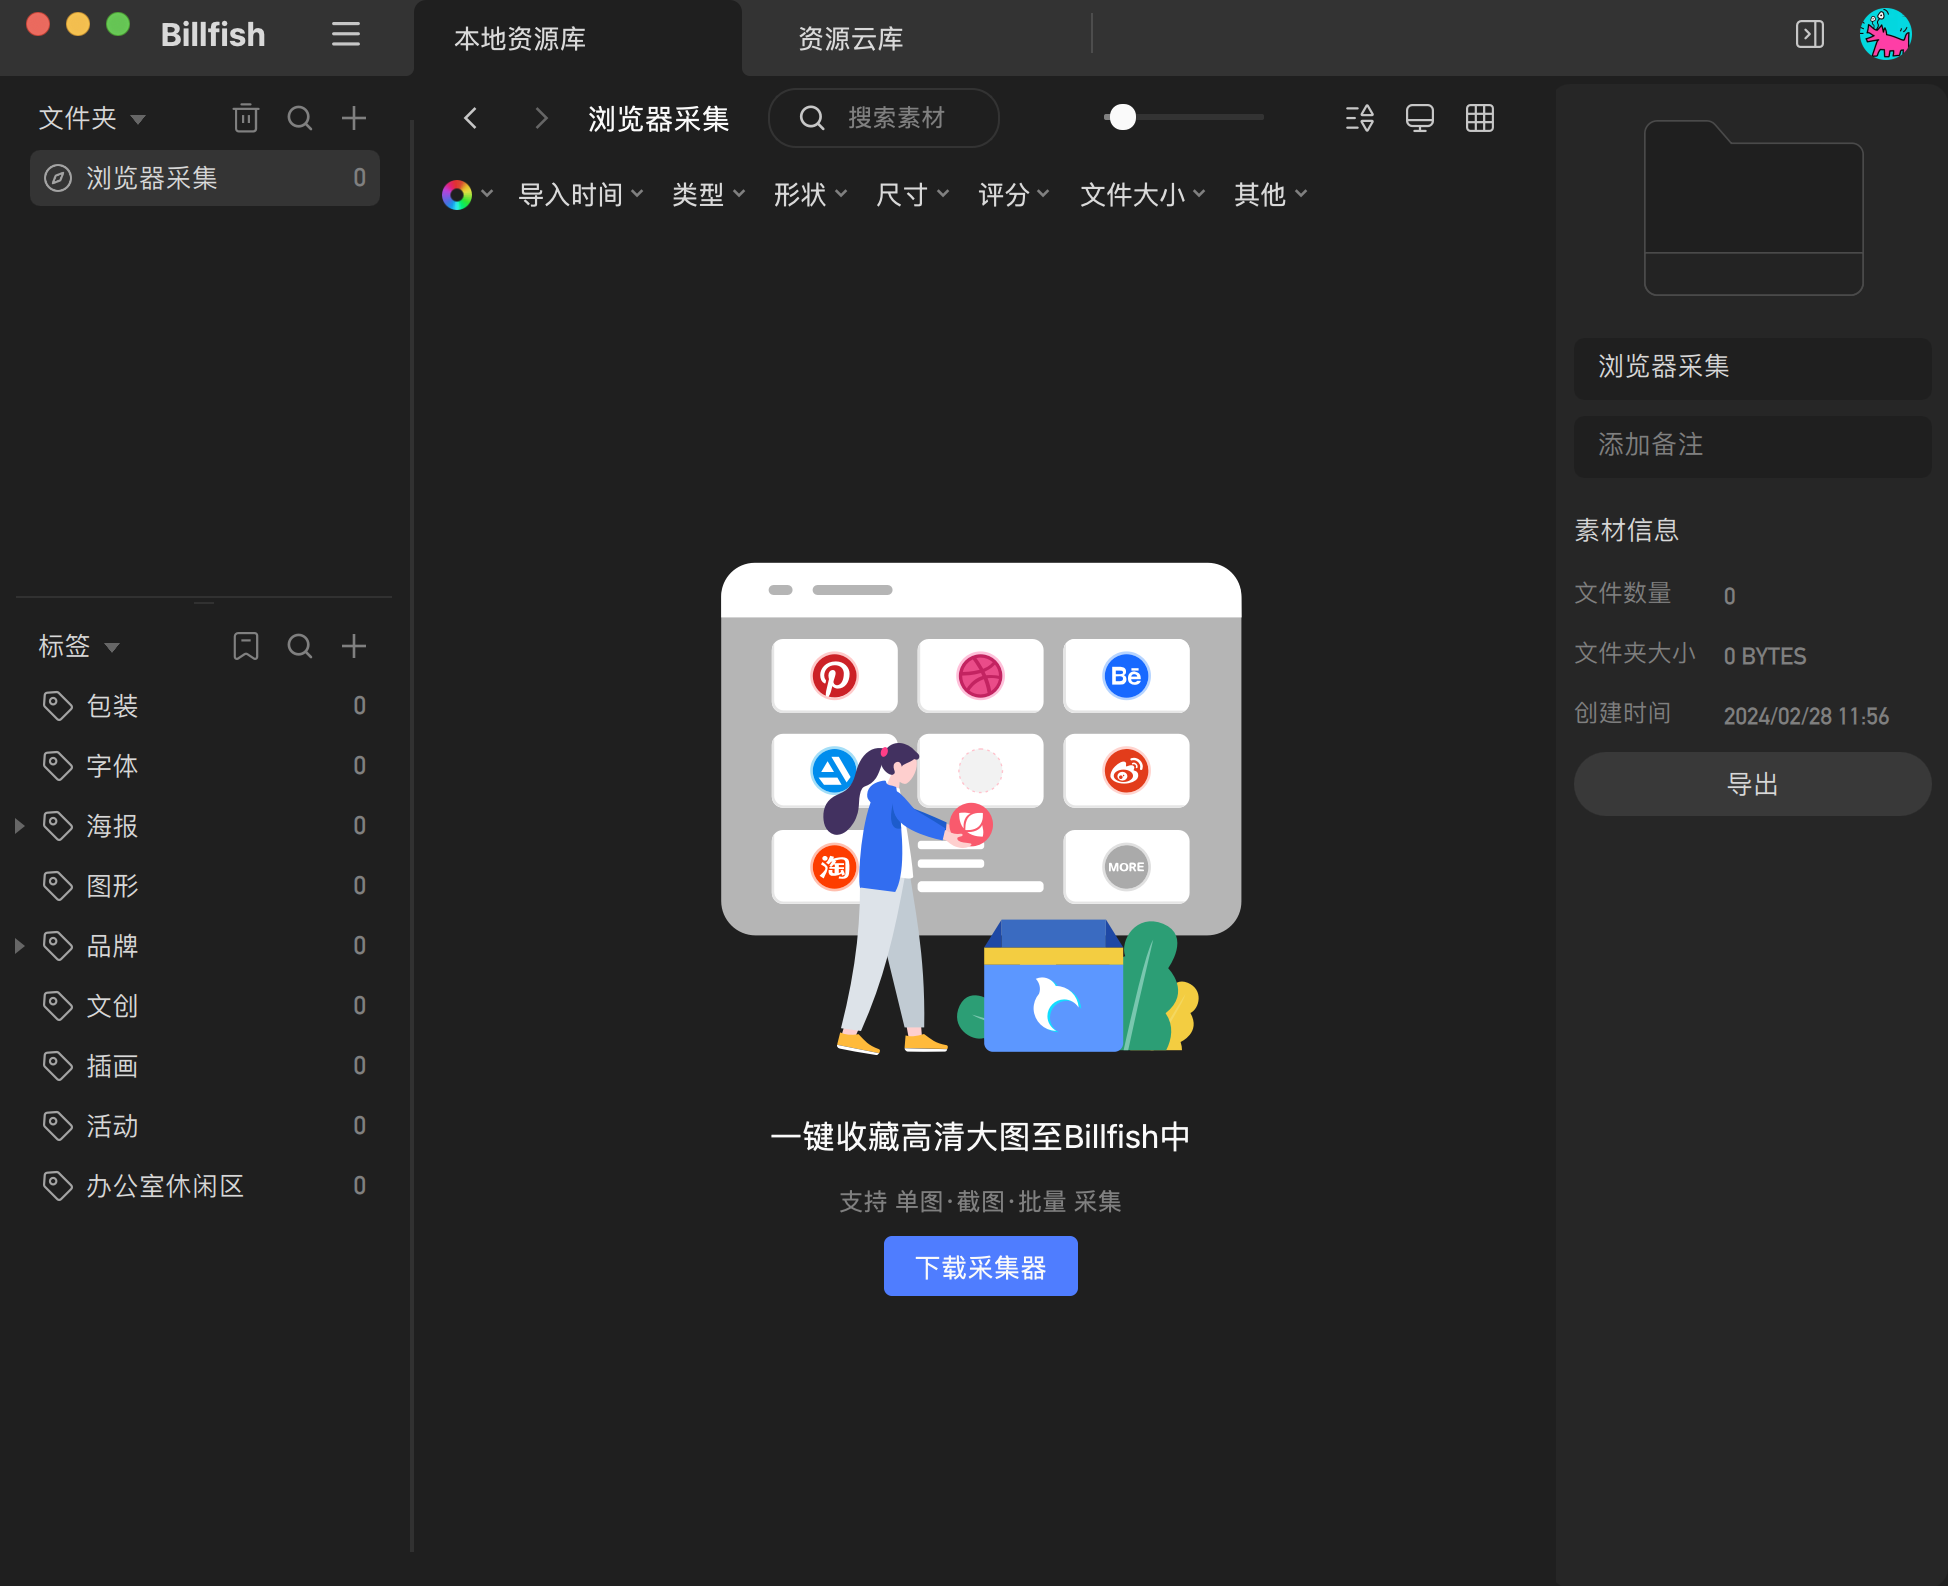Select the 活动 tag

tap(205, 1126)
